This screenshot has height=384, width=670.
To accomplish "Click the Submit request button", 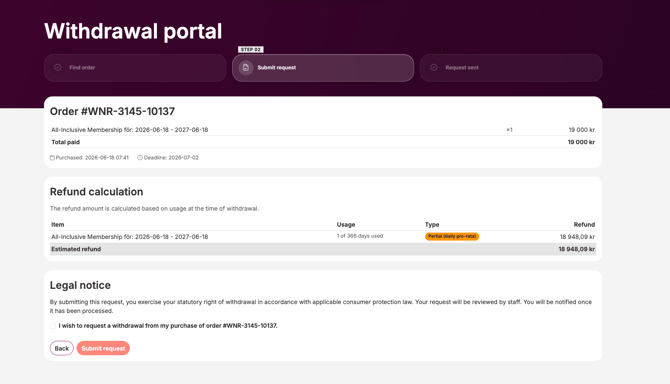I will pos(103,348).
